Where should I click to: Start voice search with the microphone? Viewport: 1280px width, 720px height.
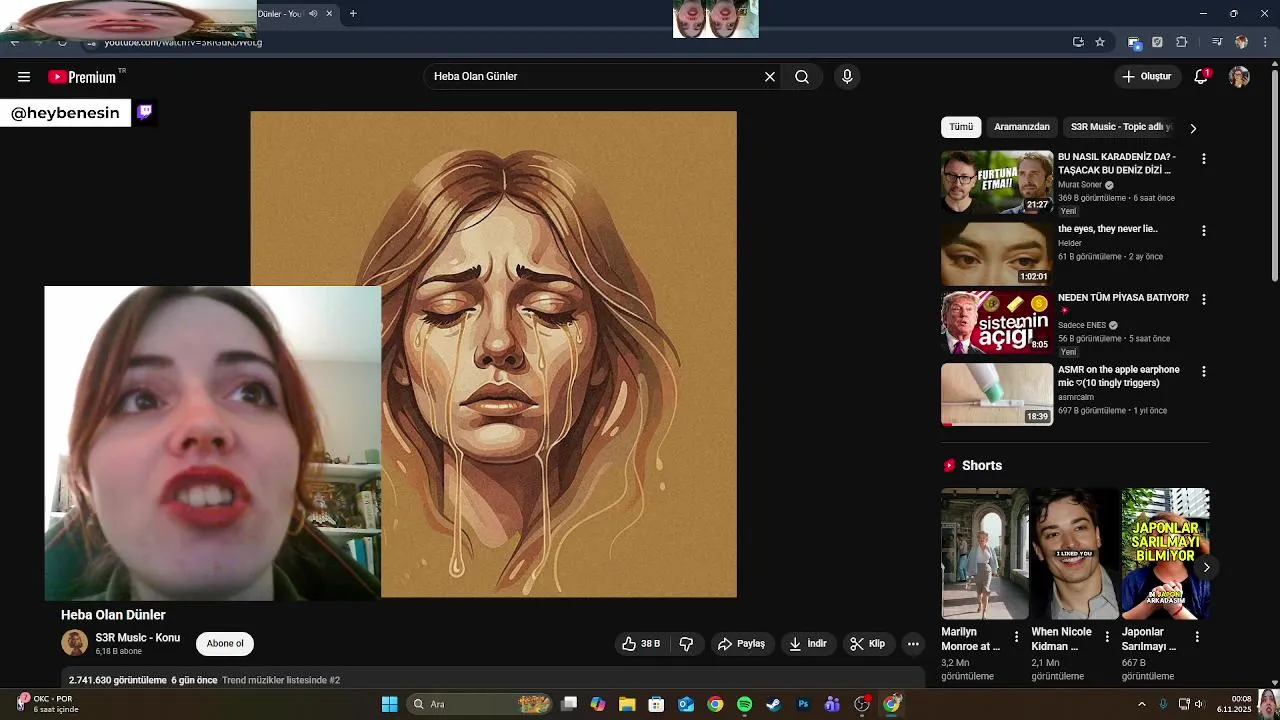pos(847,77)
